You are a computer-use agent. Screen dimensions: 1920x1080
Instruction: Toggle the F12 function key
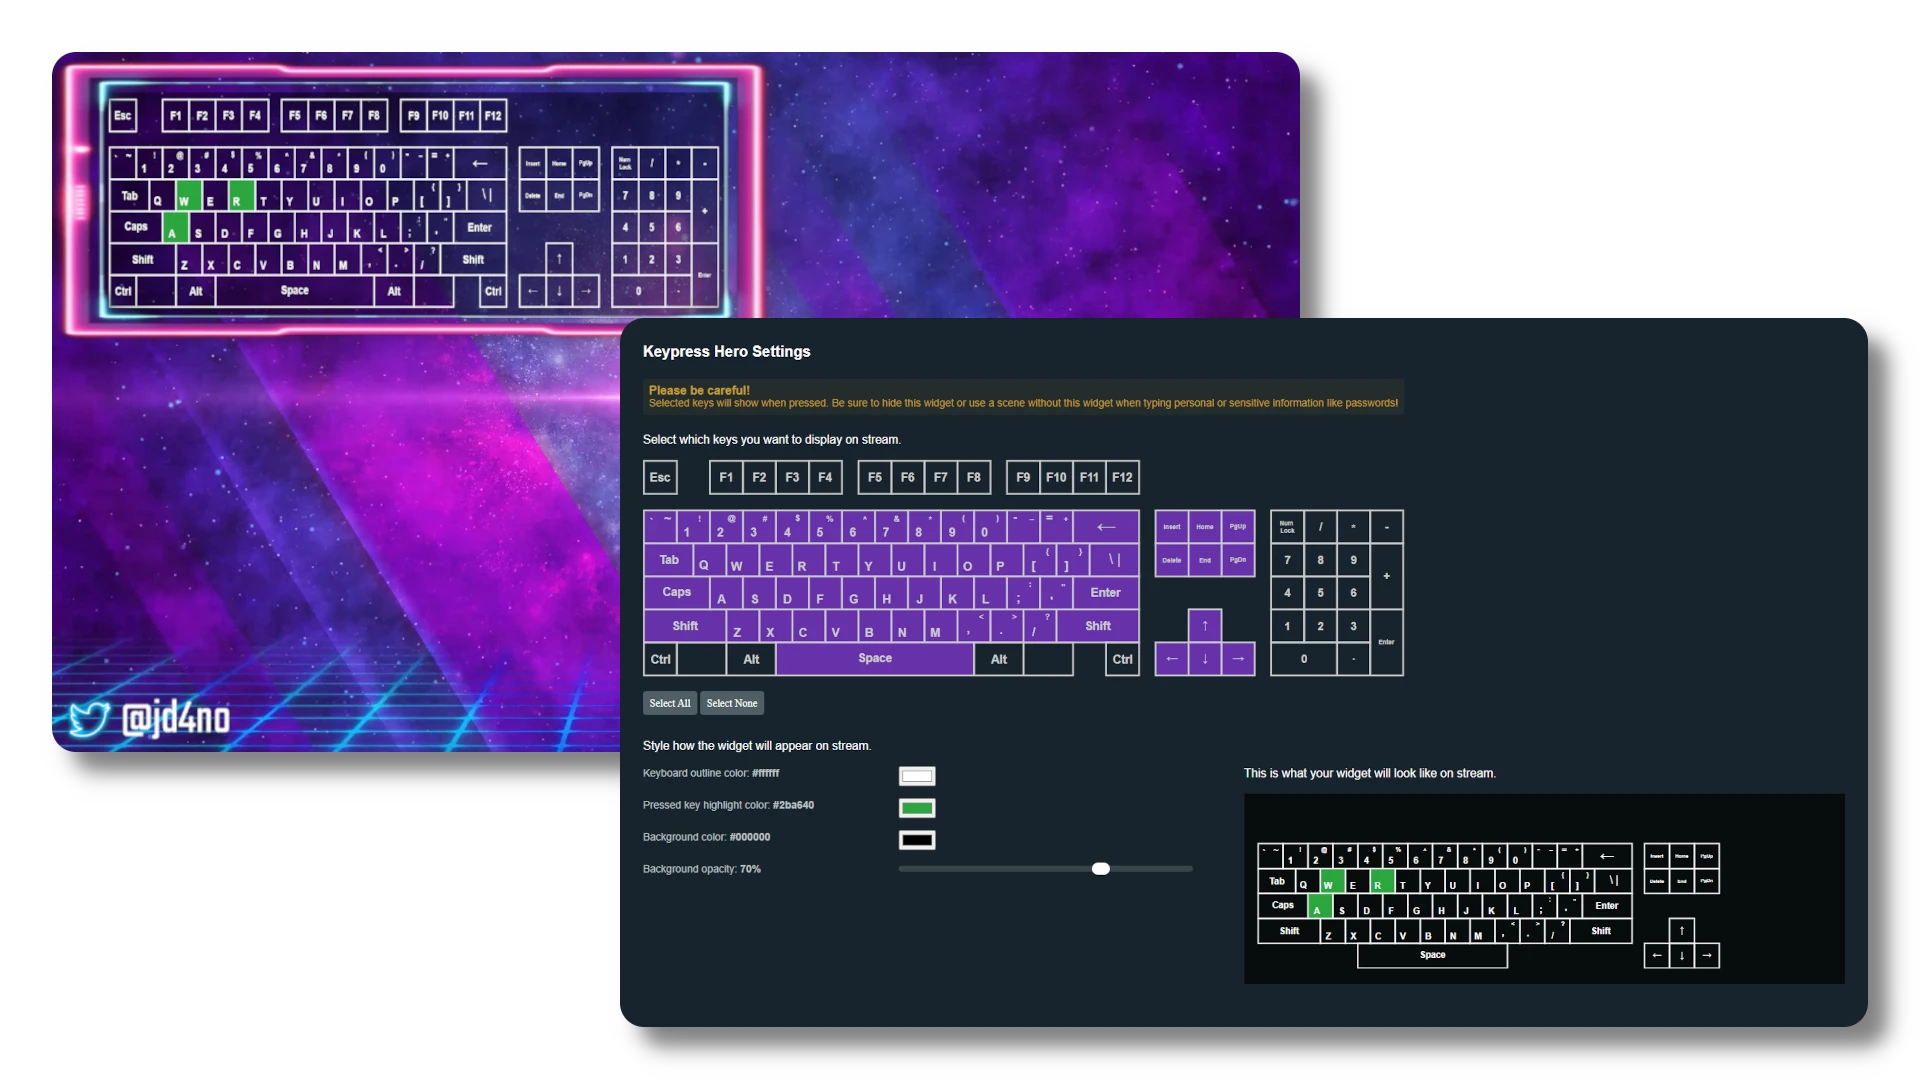[x=1122, y=478]
